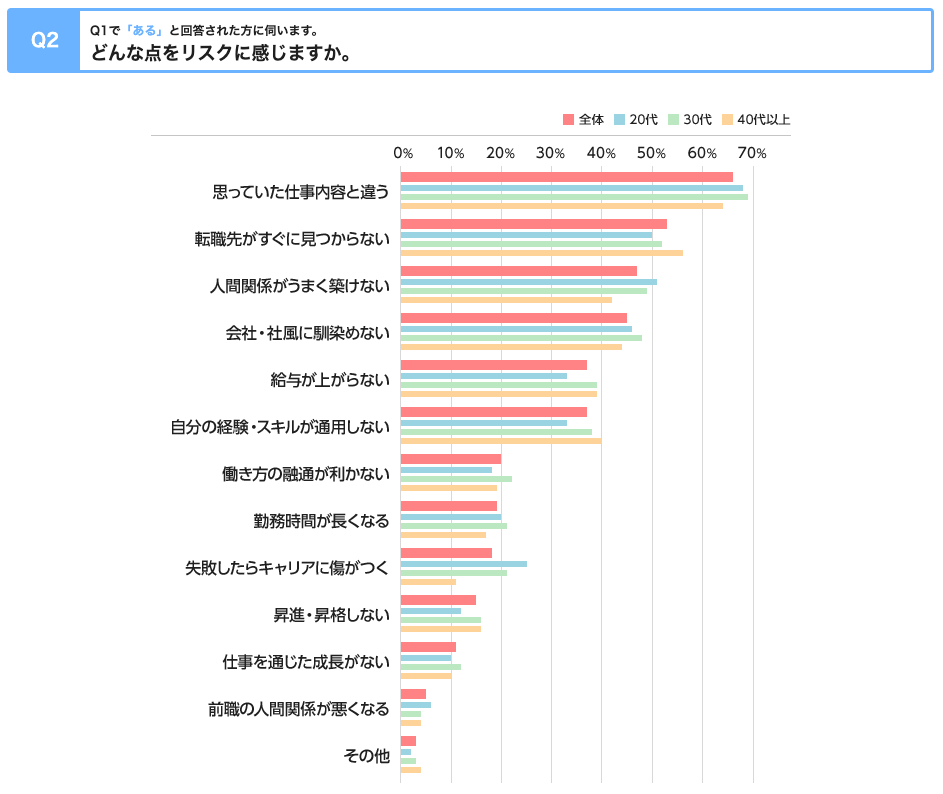Select the 人間関係がうまく築けない category label
The width and height of the screenshot is (943, 794).
click(x=299, y=286)
